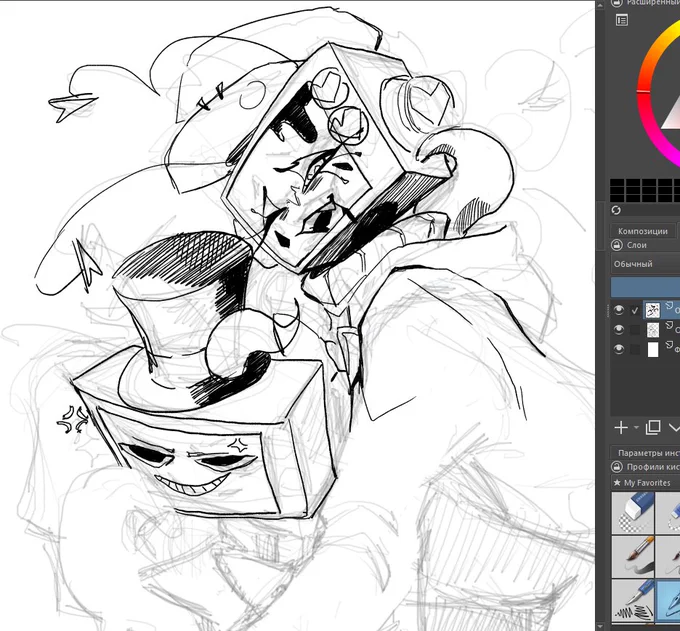This screenshot has height=631, width=680.
Task: Open the Обычный blend mode dropdown
Action: (646, 264)
